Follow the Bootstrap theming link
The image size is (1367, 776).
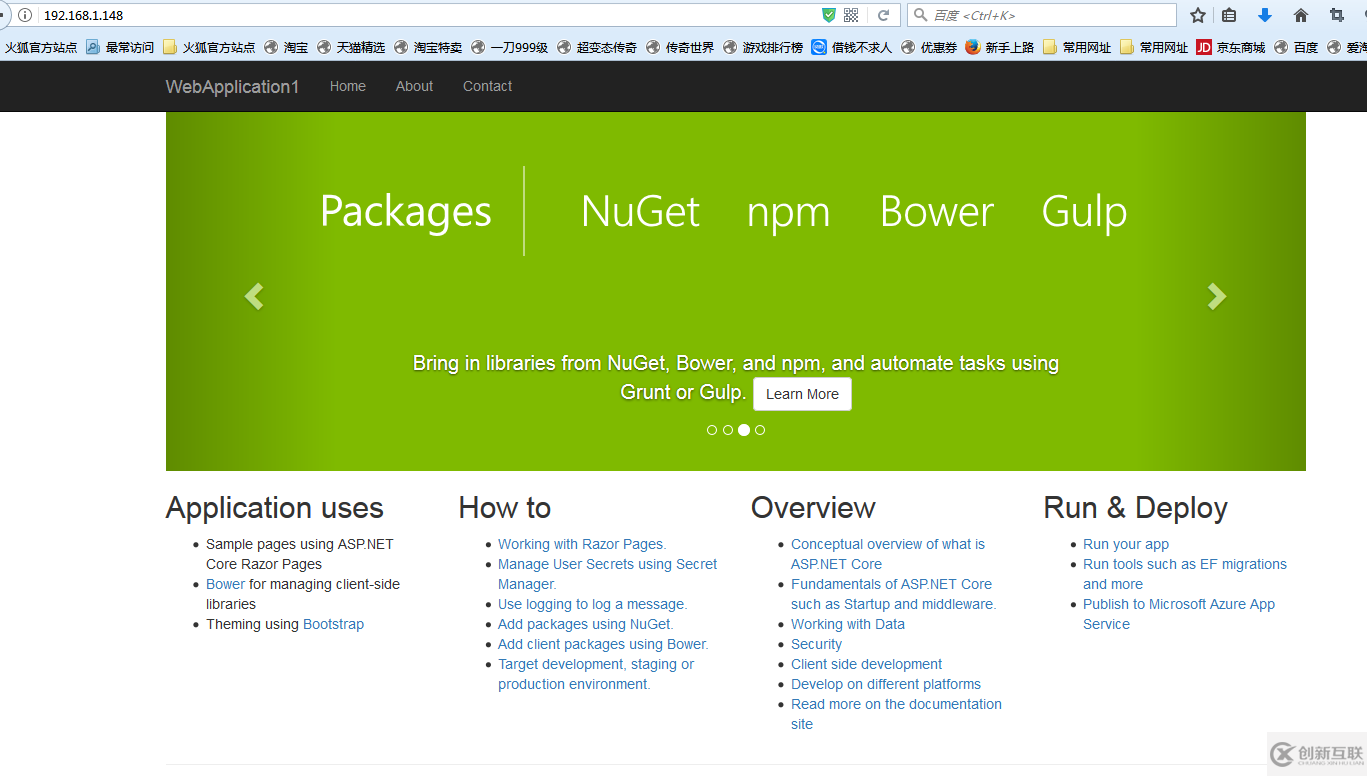[x=333, y=623]
